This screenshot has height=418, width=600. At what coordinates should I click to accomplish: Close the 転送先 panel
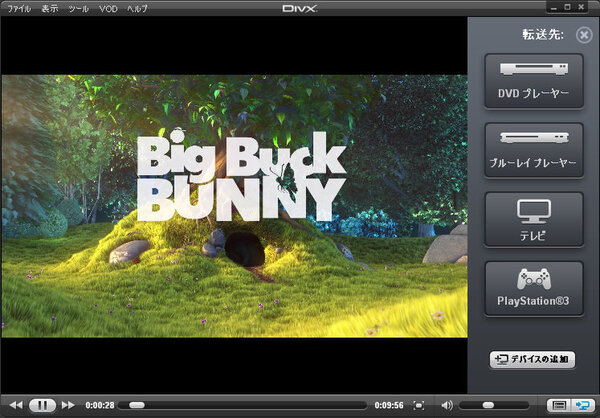pyautogui.click(x=584, y=35)
